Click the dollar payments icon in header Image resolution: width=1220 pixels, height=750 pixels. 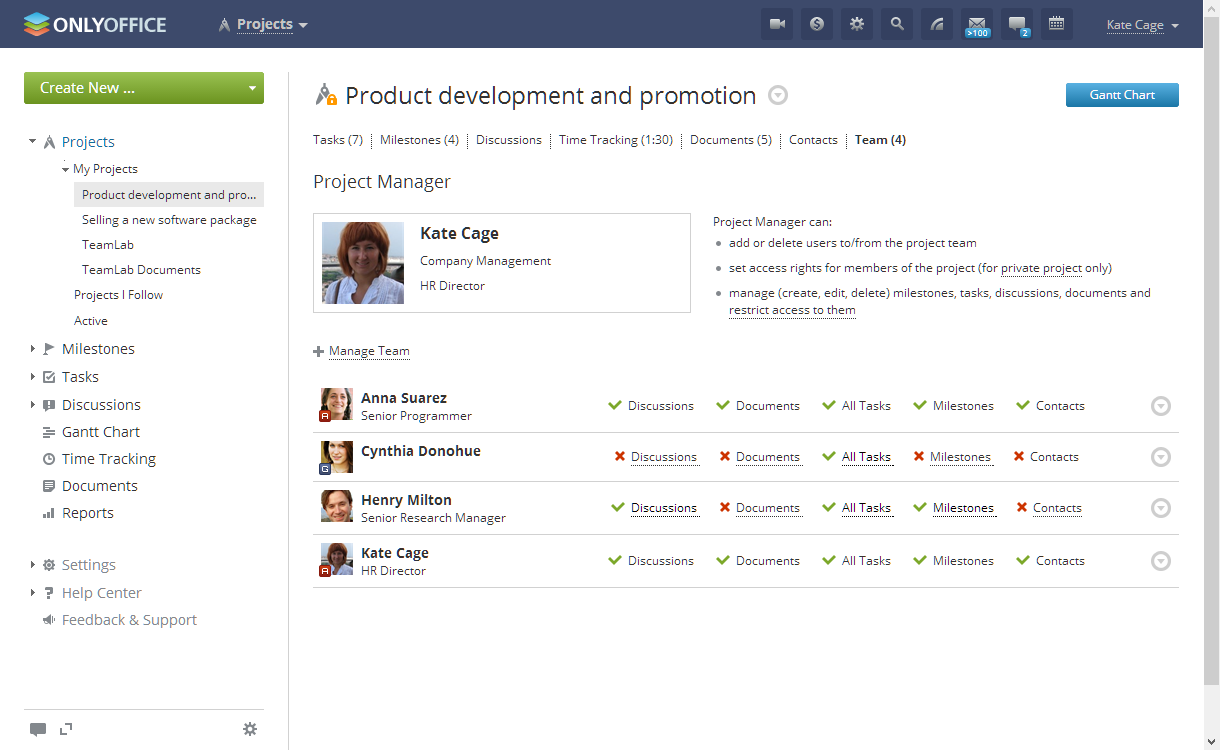coord(817,24)
